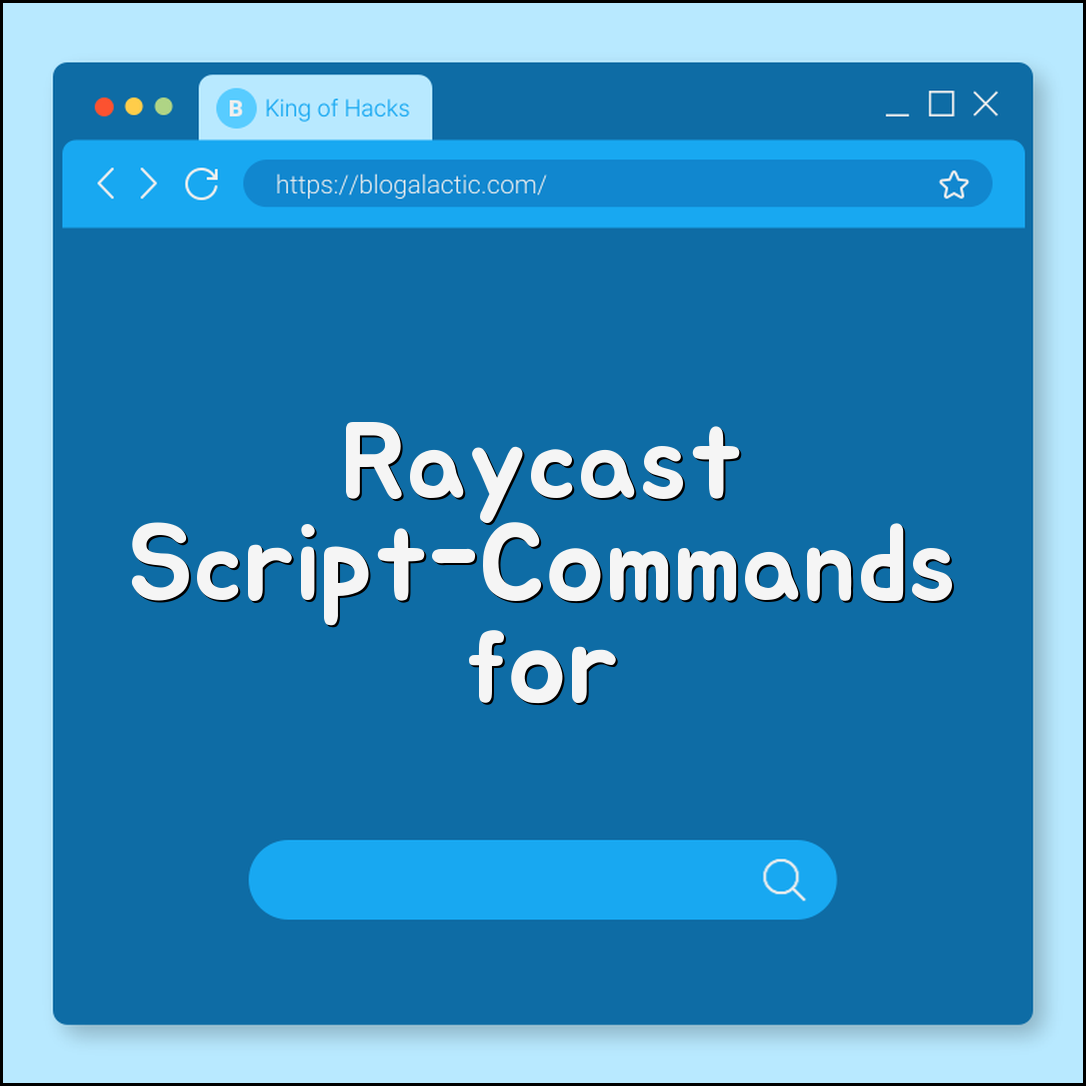
Task: Switch to the King of Hacks tab
Action: pyautogui.click(x=336, y=108)
